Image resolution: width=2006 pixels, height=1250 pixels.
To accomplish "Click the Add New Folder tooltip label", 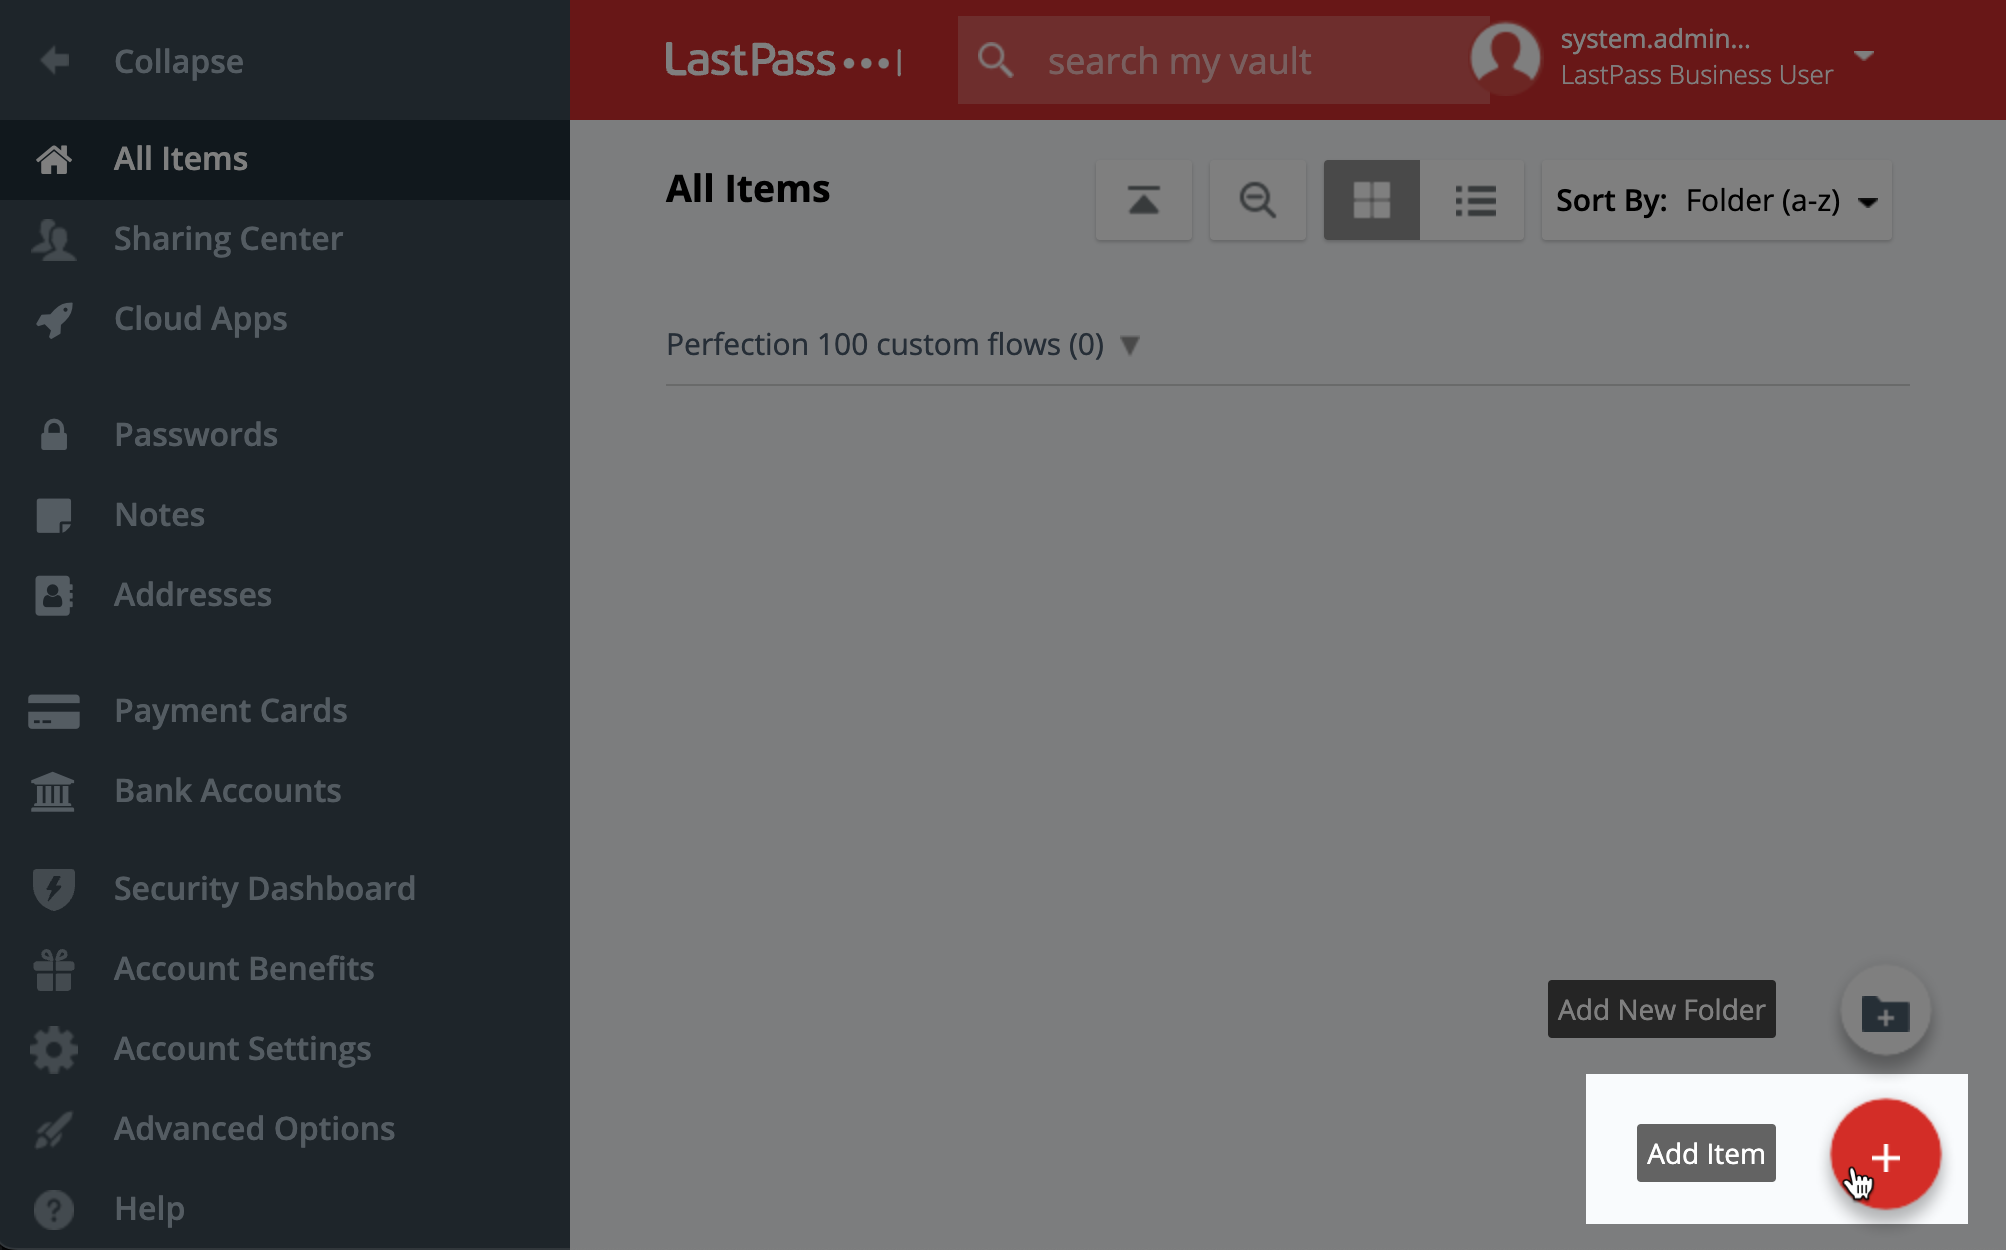I will point(1662,1009).
